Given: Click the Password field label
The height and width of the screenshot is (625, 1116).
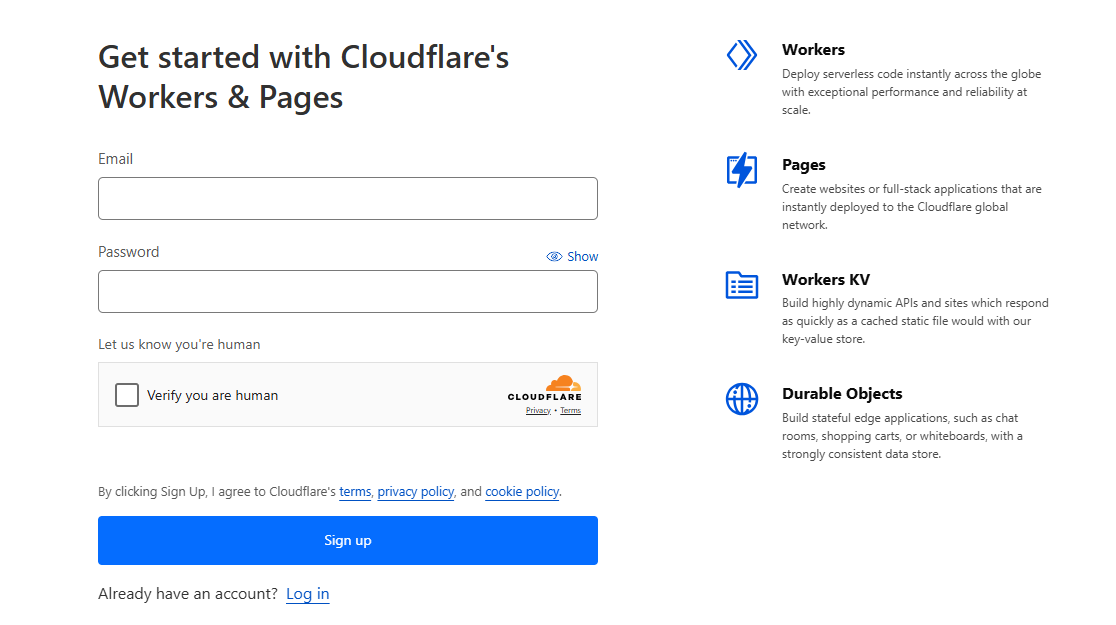Looking at the screenshot, I should [x=129, y=252].
